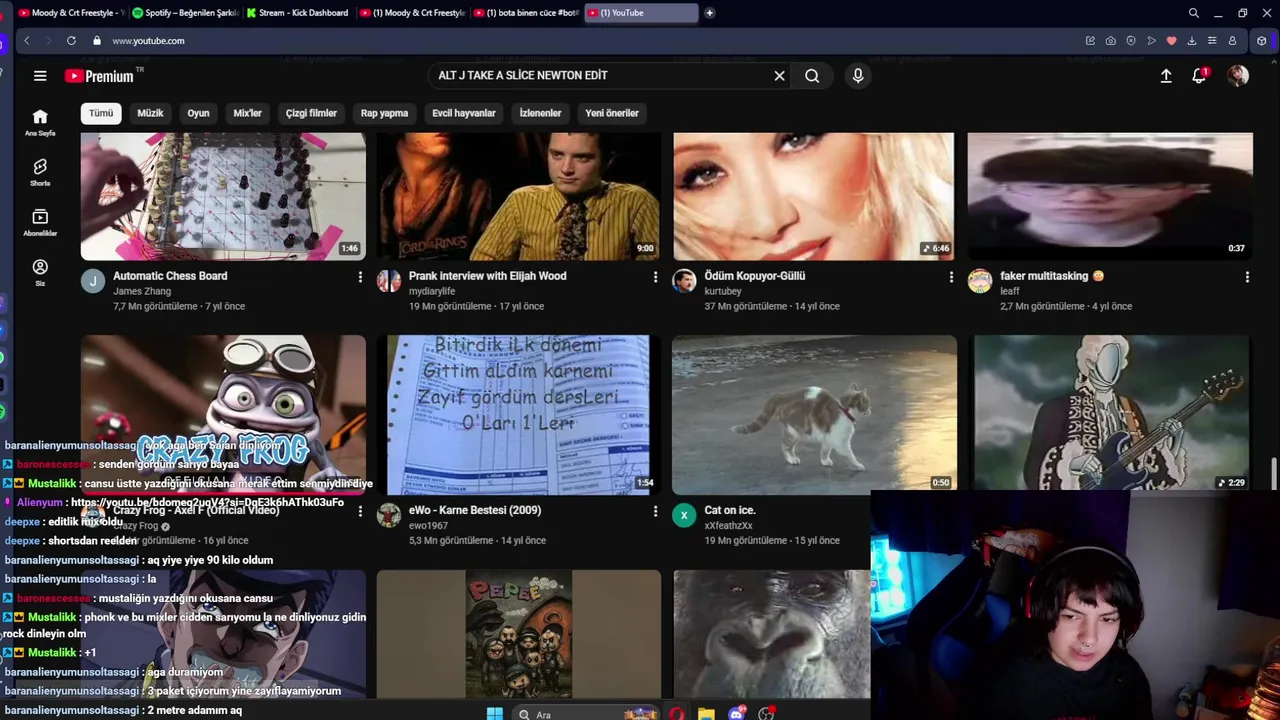The height and width of the screenshot is (720, 1280).
Task: Open options menu for Automatic Chess Board
Action: 360,277
